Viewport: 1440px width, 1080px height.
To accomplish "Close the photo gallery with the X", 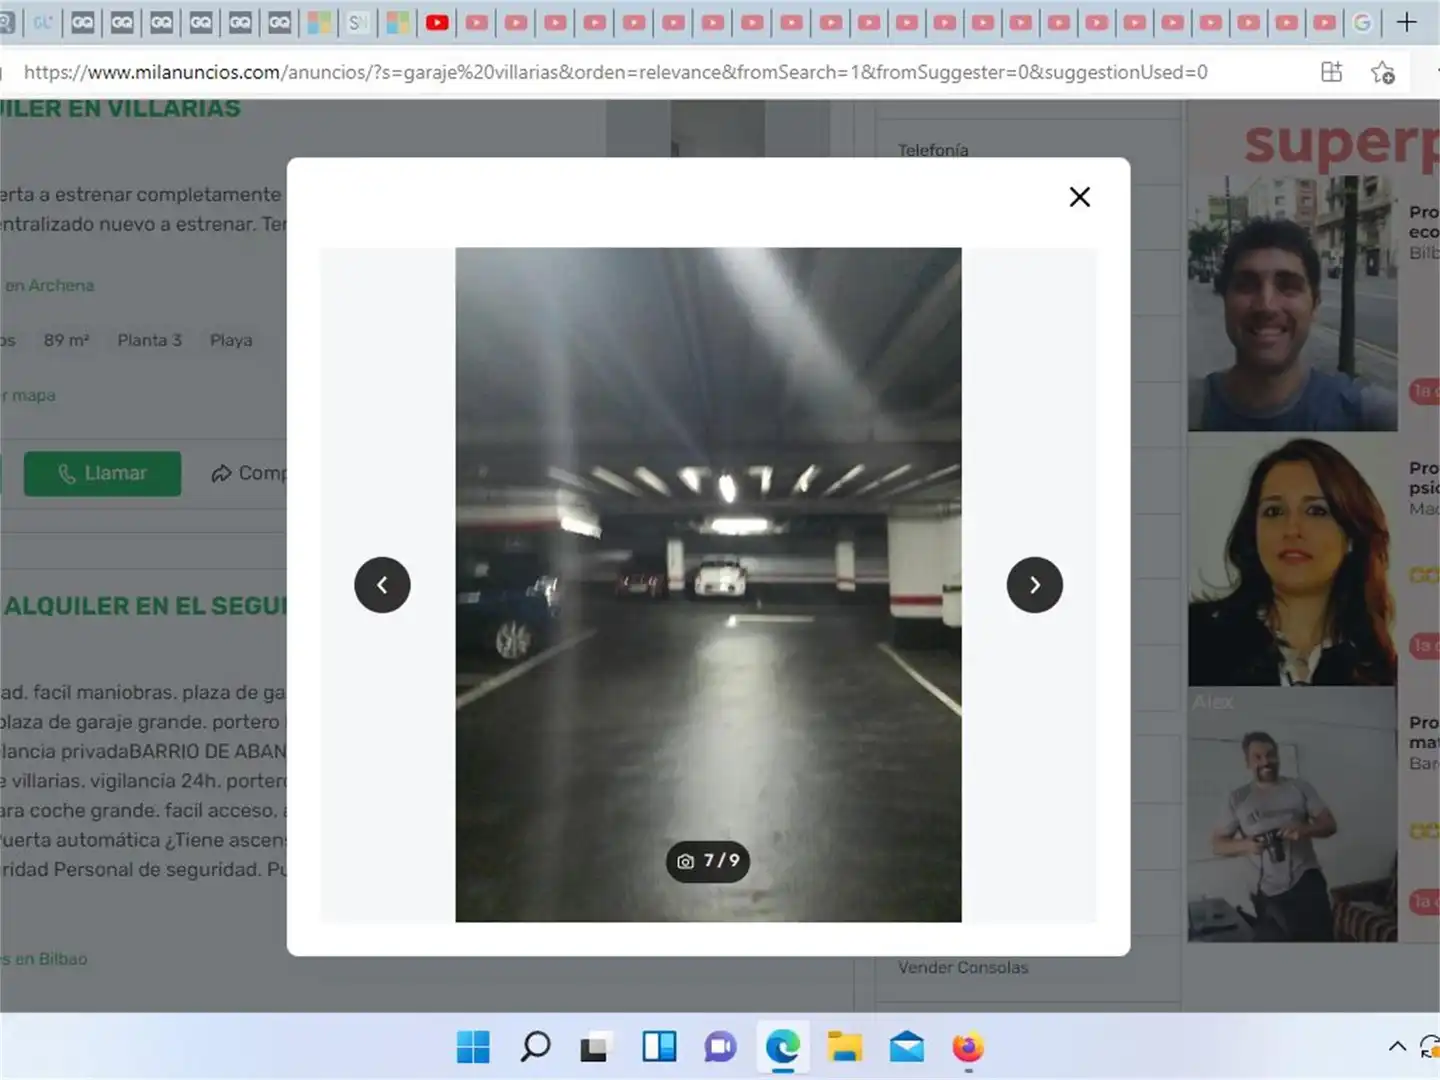I will point(1080,197).
